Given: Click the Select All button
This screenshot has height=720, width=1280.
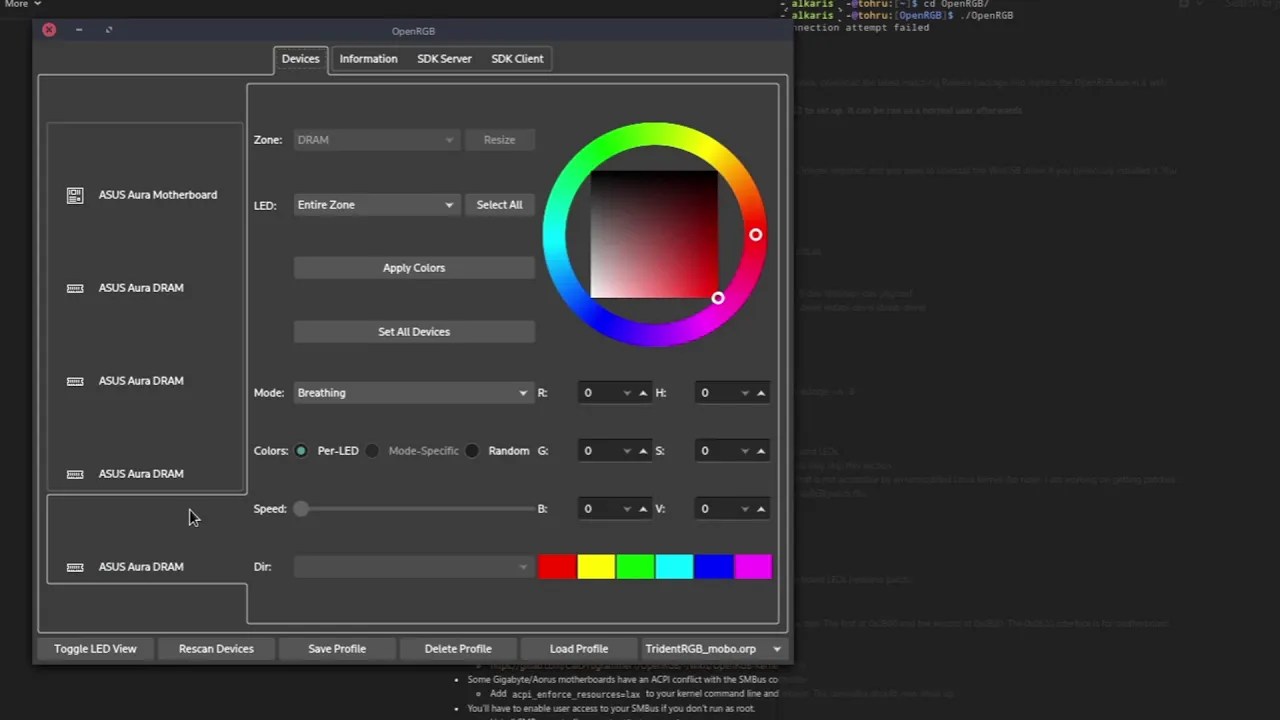Looking at the screenshot, I should [x=499, y=205].
